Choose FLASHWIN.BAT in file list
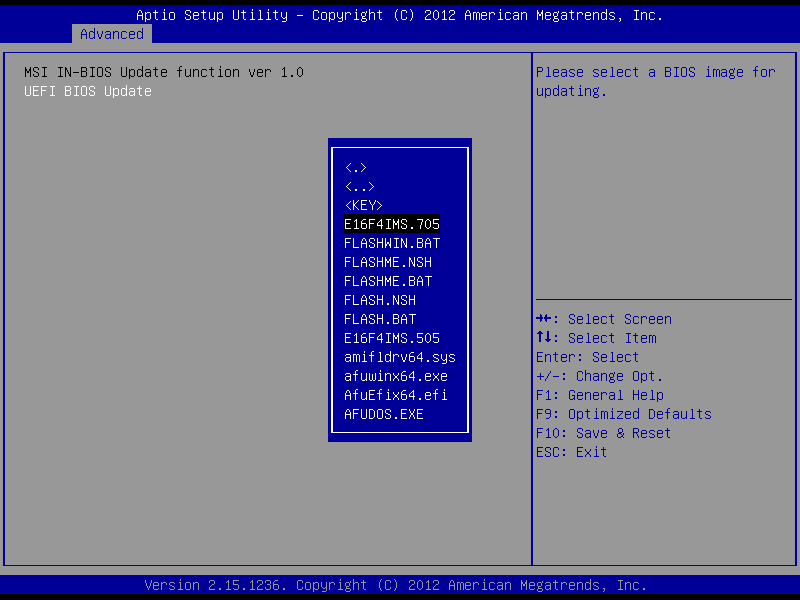Viewport: 800px width, 600px height. click(392, 243)
